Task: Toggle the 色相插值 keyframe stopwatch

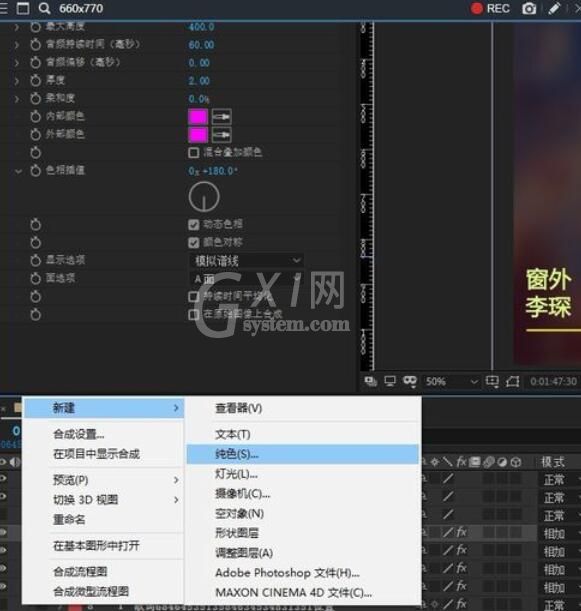Action: pyautogui.click(x=35, y=171)
